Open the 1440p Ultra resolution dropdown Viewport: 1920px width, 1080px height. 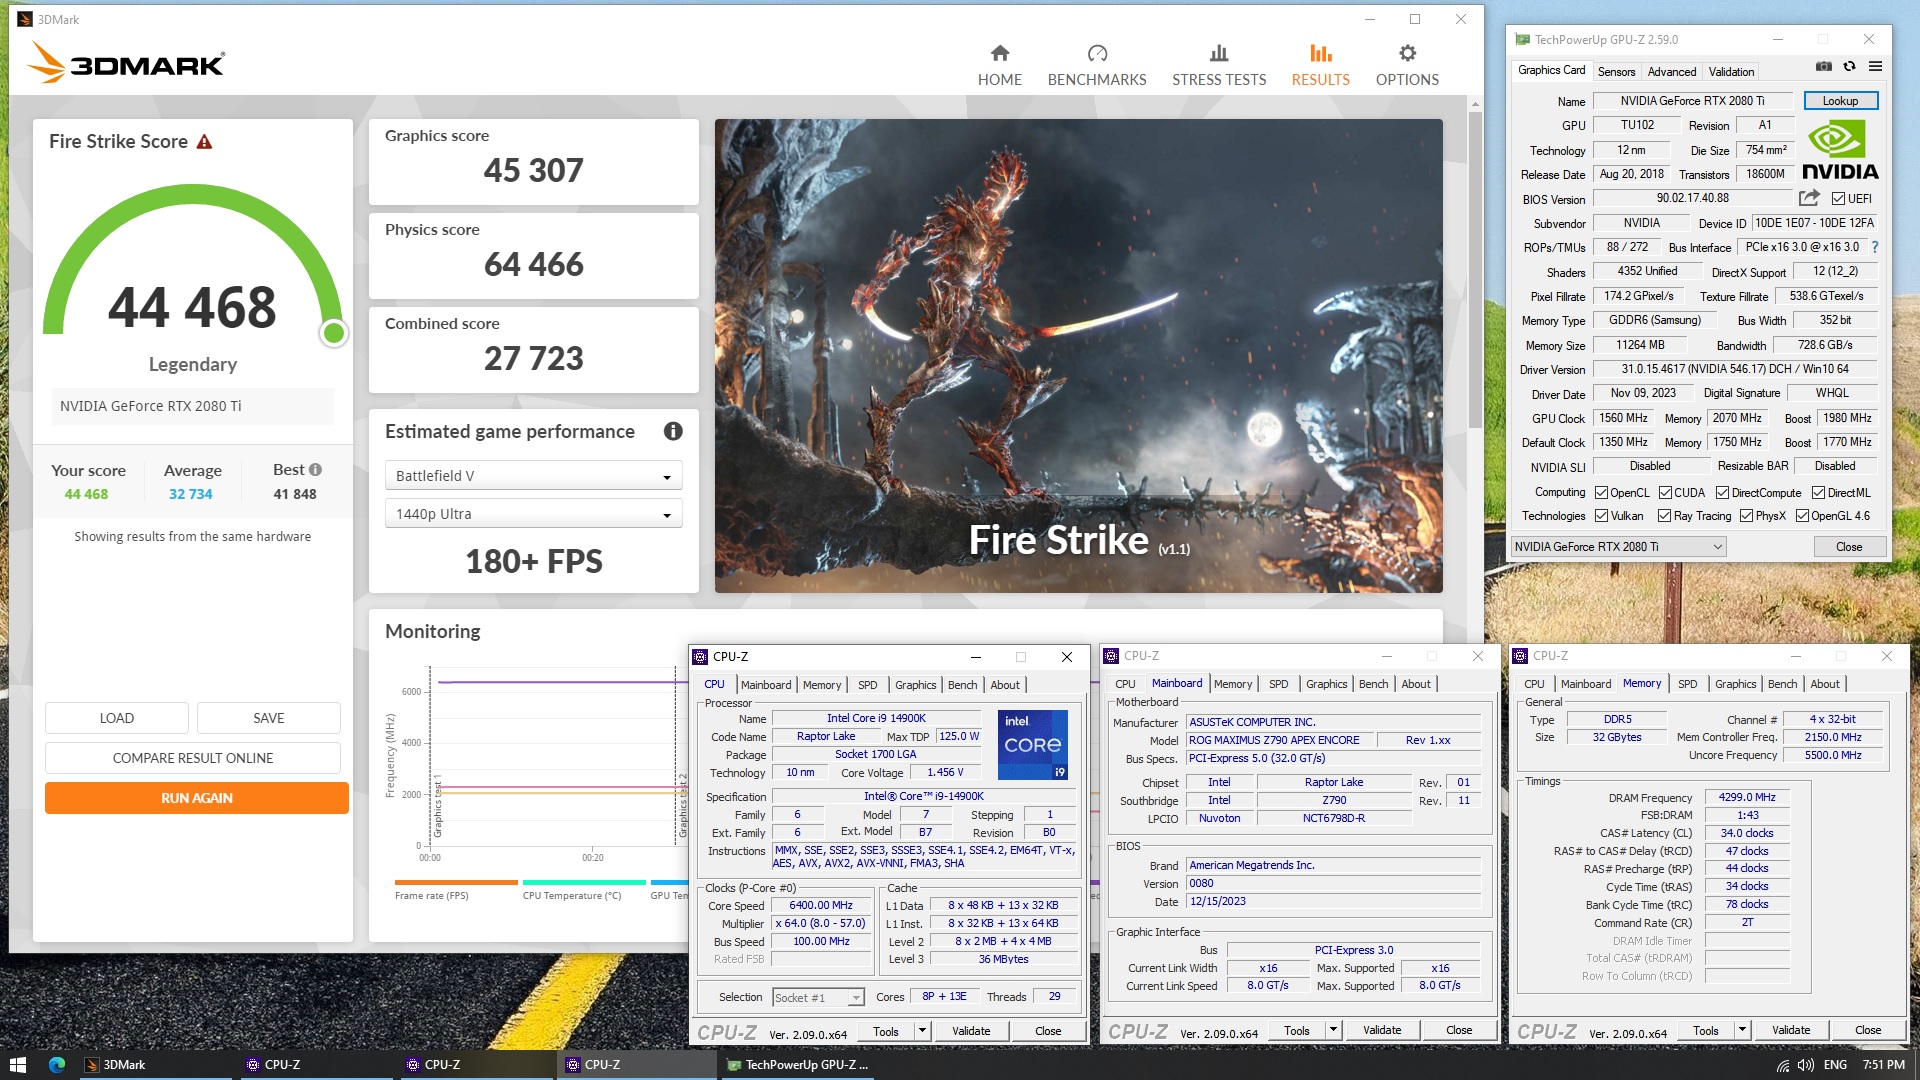[x=533, y=514]
